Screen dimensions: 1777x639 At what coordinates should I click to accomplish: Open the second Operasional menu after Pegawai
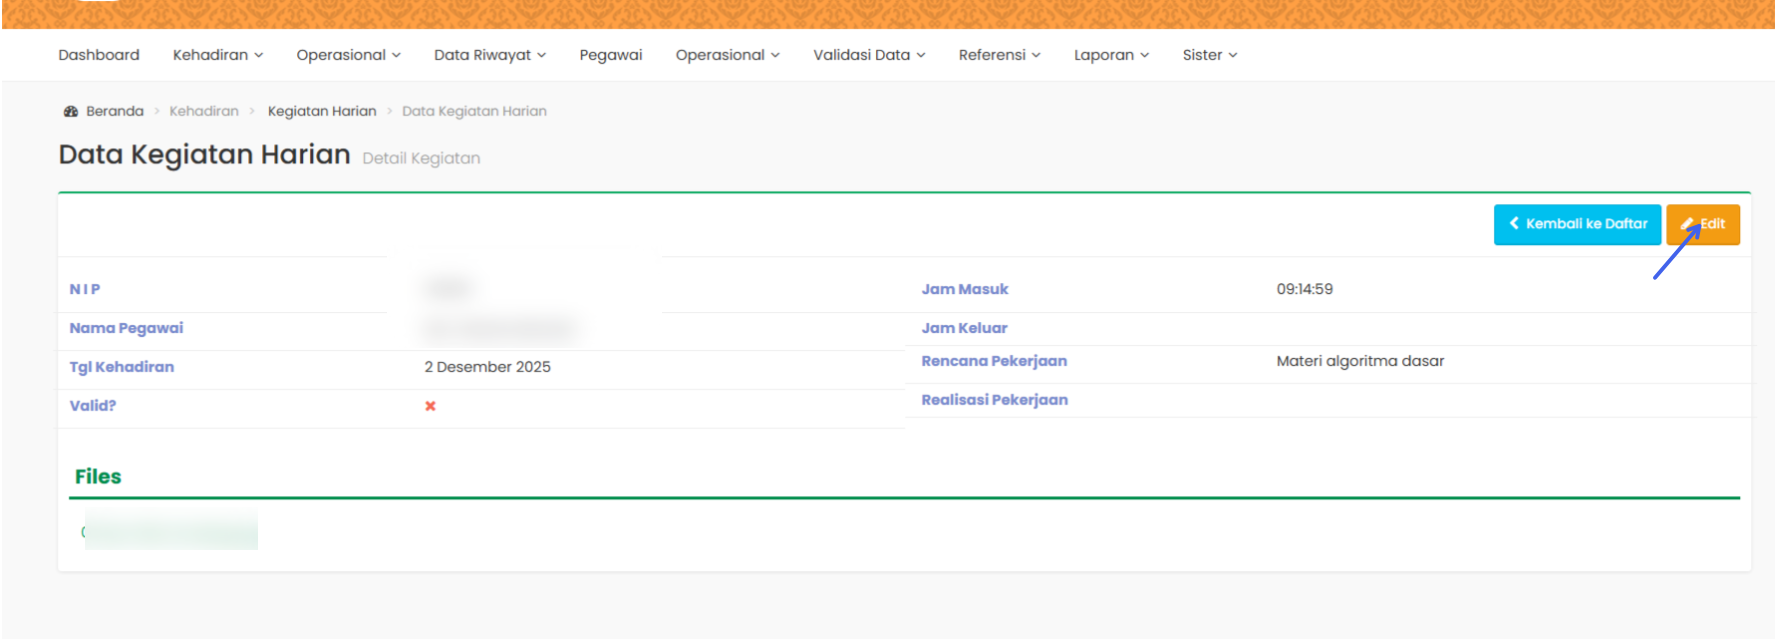(x=727, y=55)
